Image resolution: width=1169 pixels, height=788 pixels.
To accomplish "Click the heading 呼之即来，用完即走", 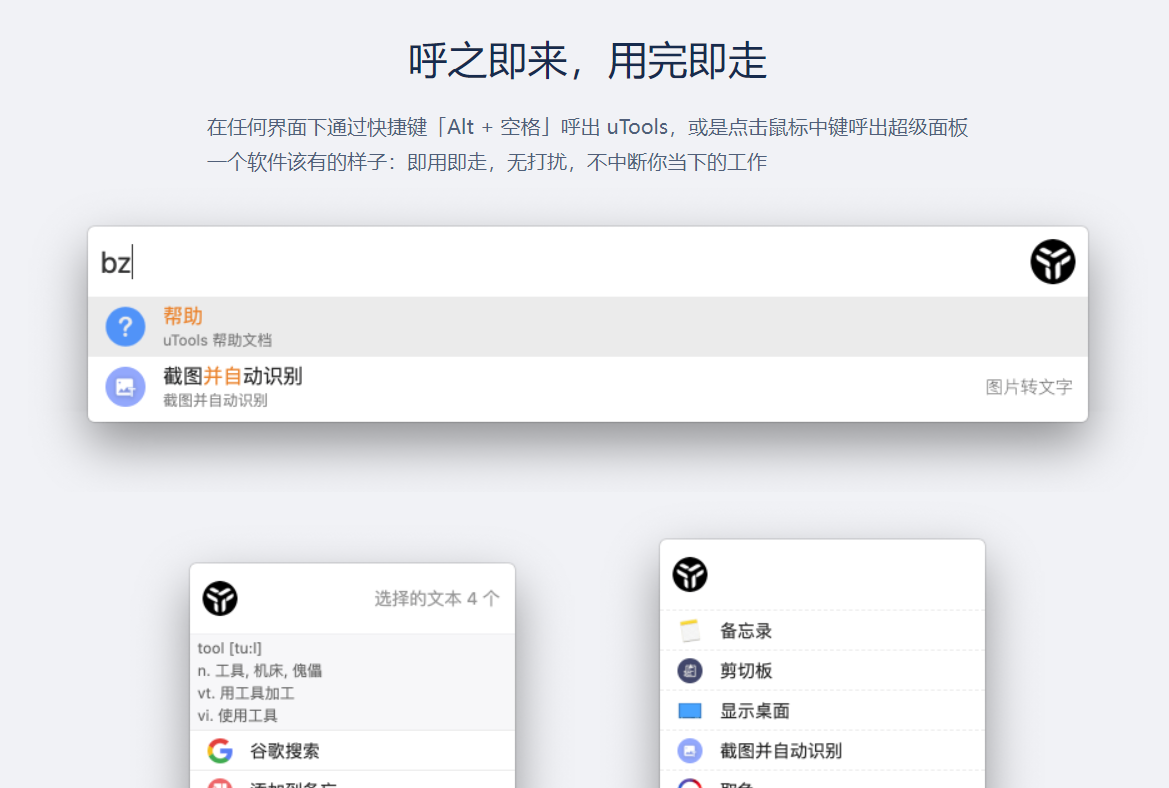I will [x=587, y=60].
